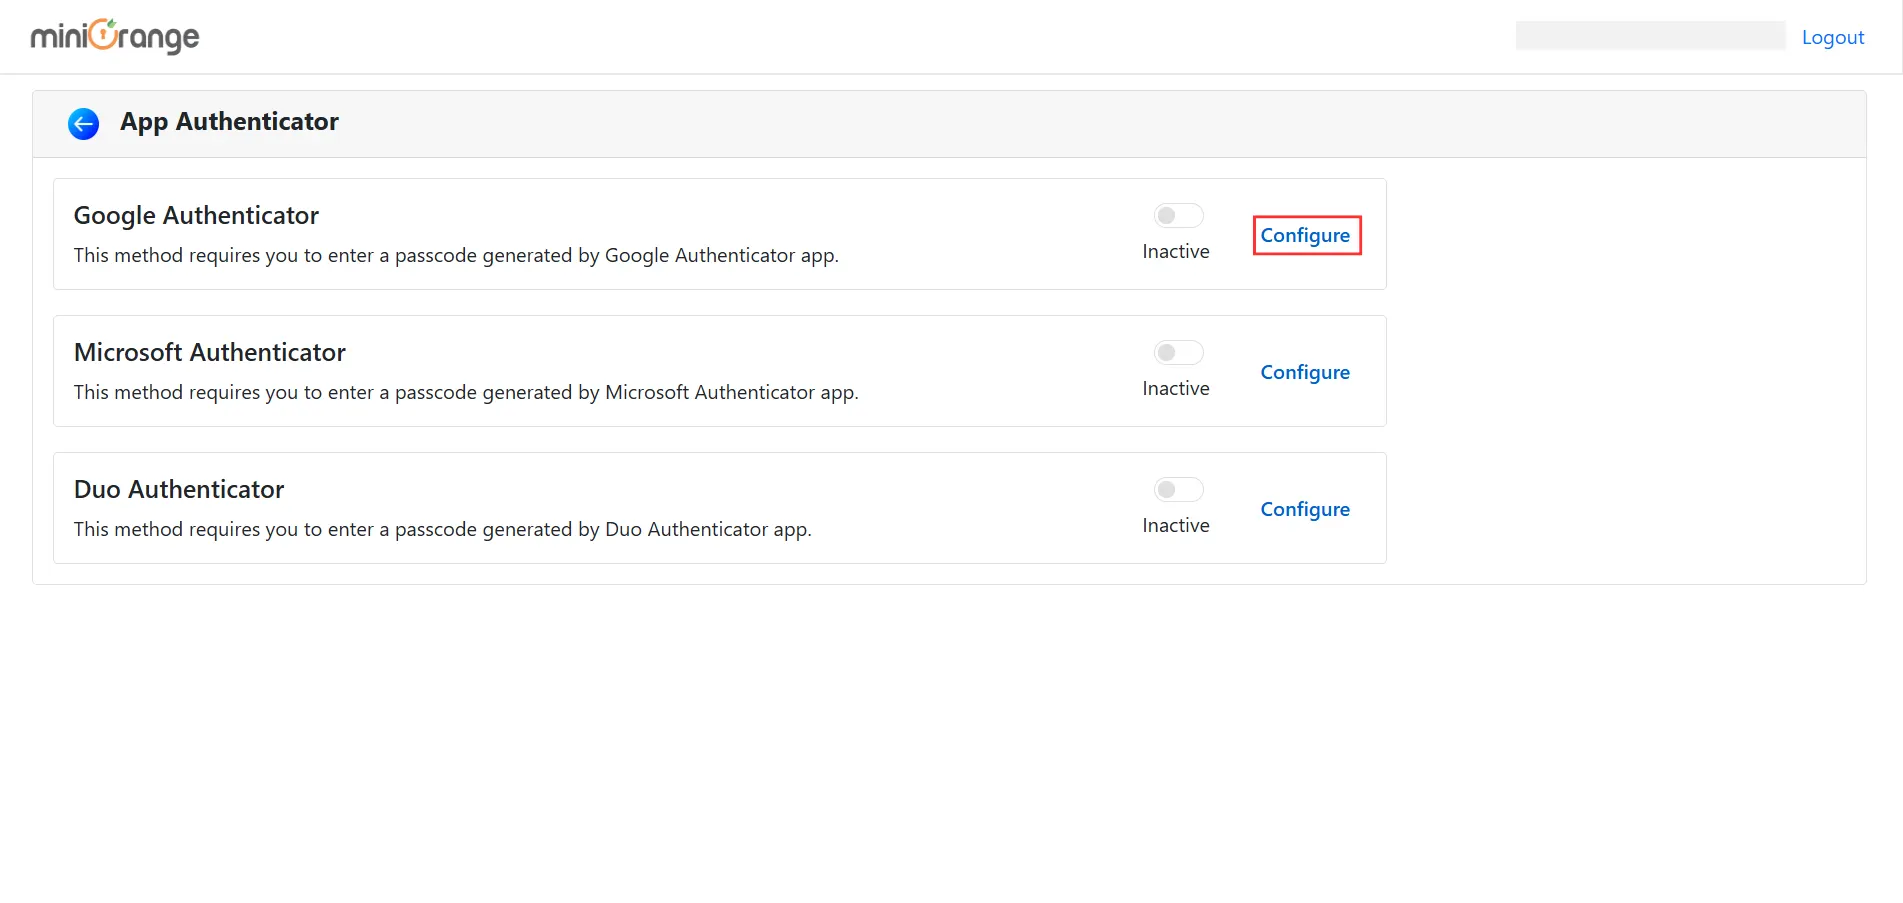Select the Google Authenticator description text

pos(456,255)
